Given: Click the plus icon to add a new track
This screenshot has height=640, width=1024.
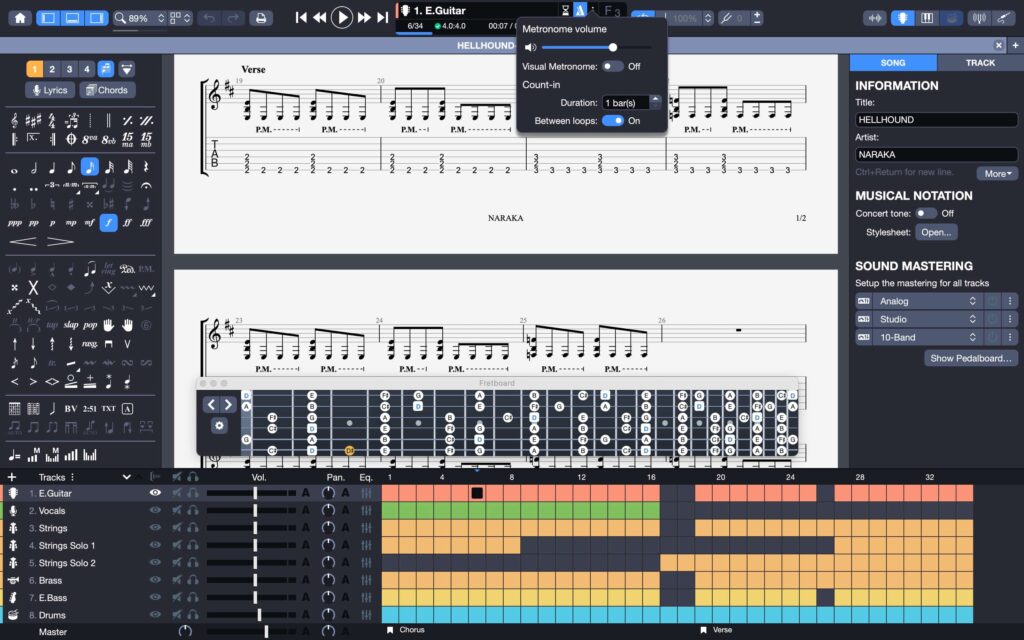Looking at the screenshot, I should coord(10,477).
